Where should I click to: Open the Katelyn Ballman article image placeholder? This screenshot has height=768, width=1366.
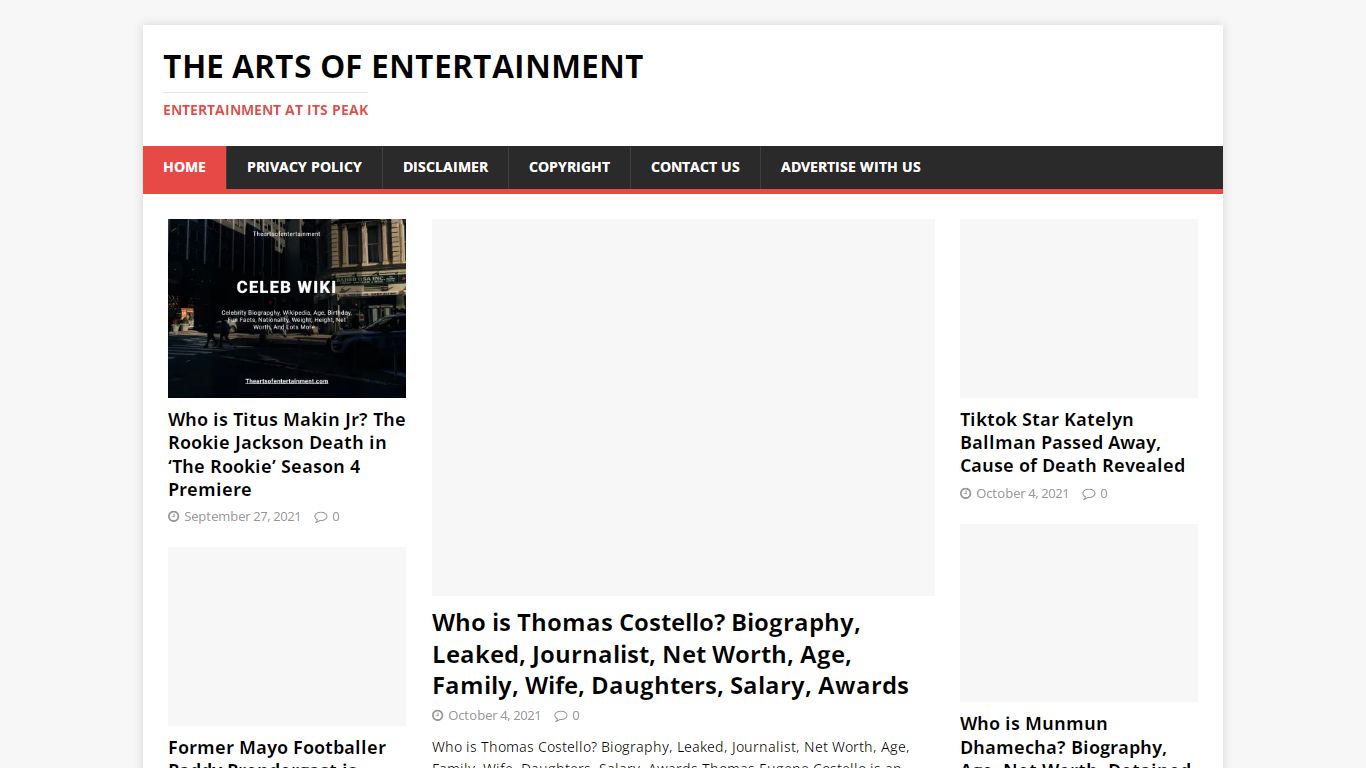point(1079,308)
